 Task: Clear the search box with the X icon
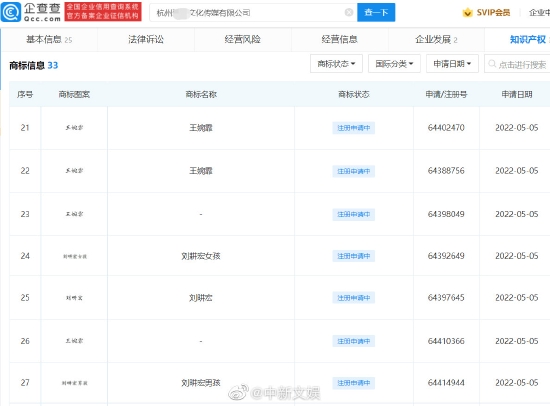point(349,12)
